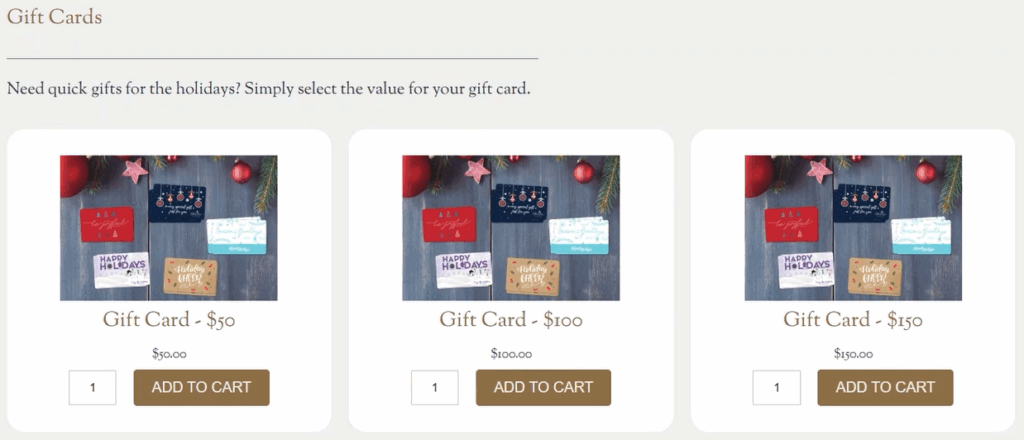Add the $100 gift card to cart
1024x440 pixels.
[543, 387]
